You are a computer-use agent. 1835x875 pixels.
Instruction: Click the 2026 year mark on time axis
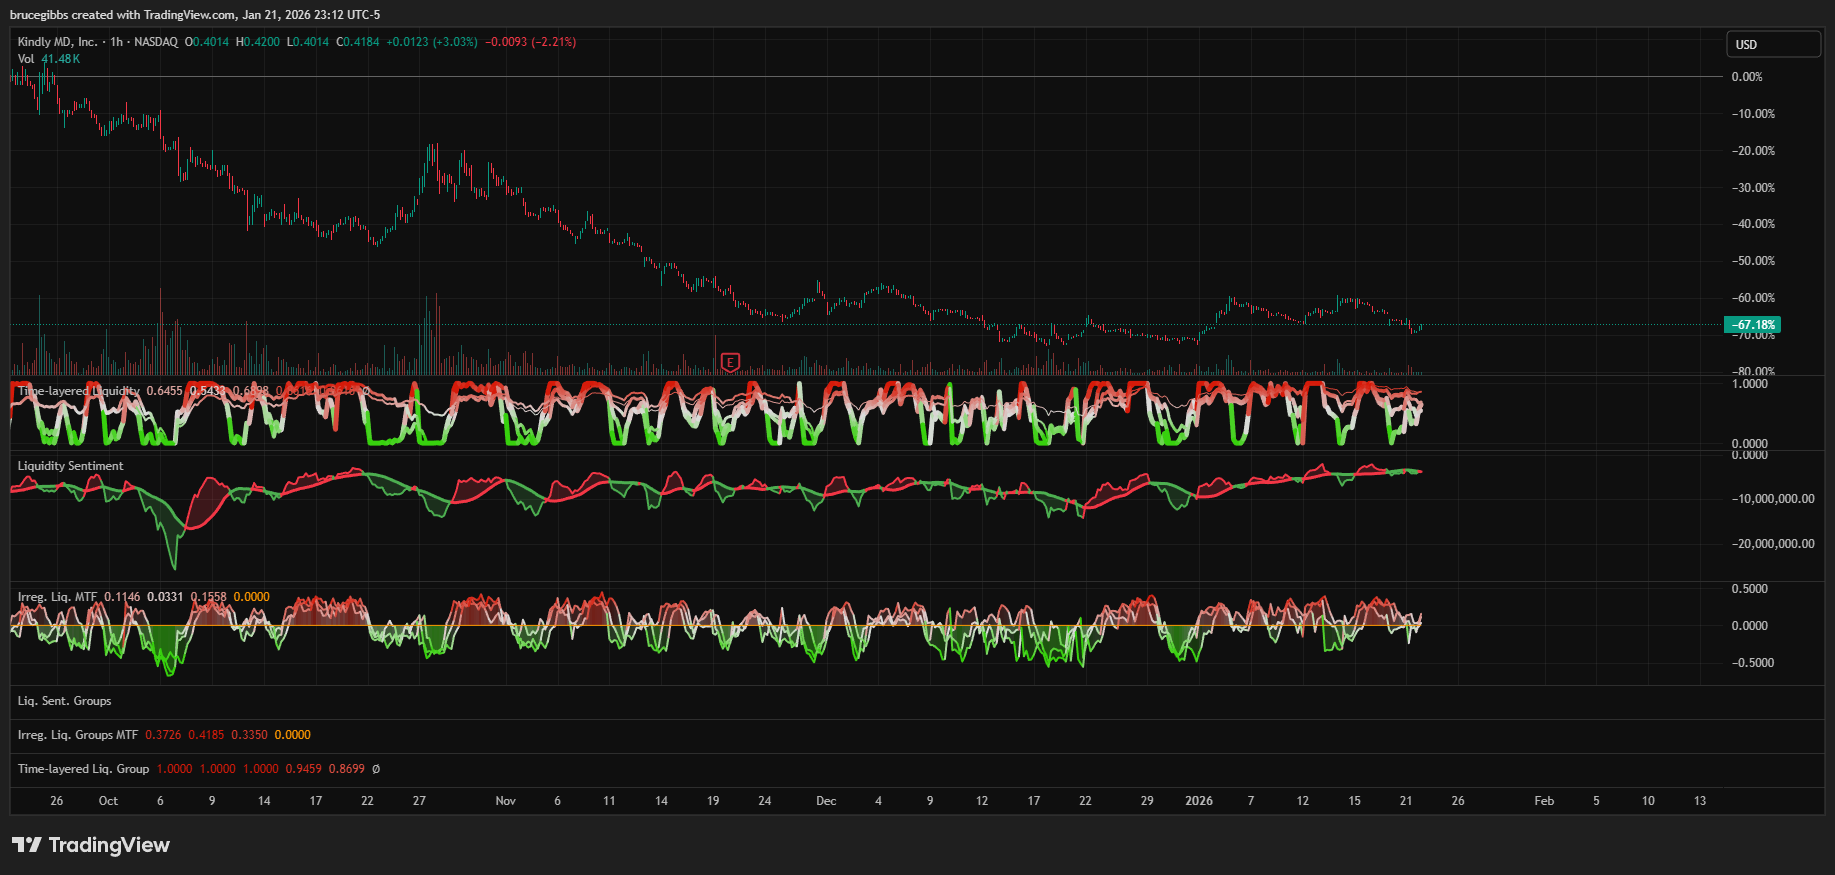(x=1198, y=801)
